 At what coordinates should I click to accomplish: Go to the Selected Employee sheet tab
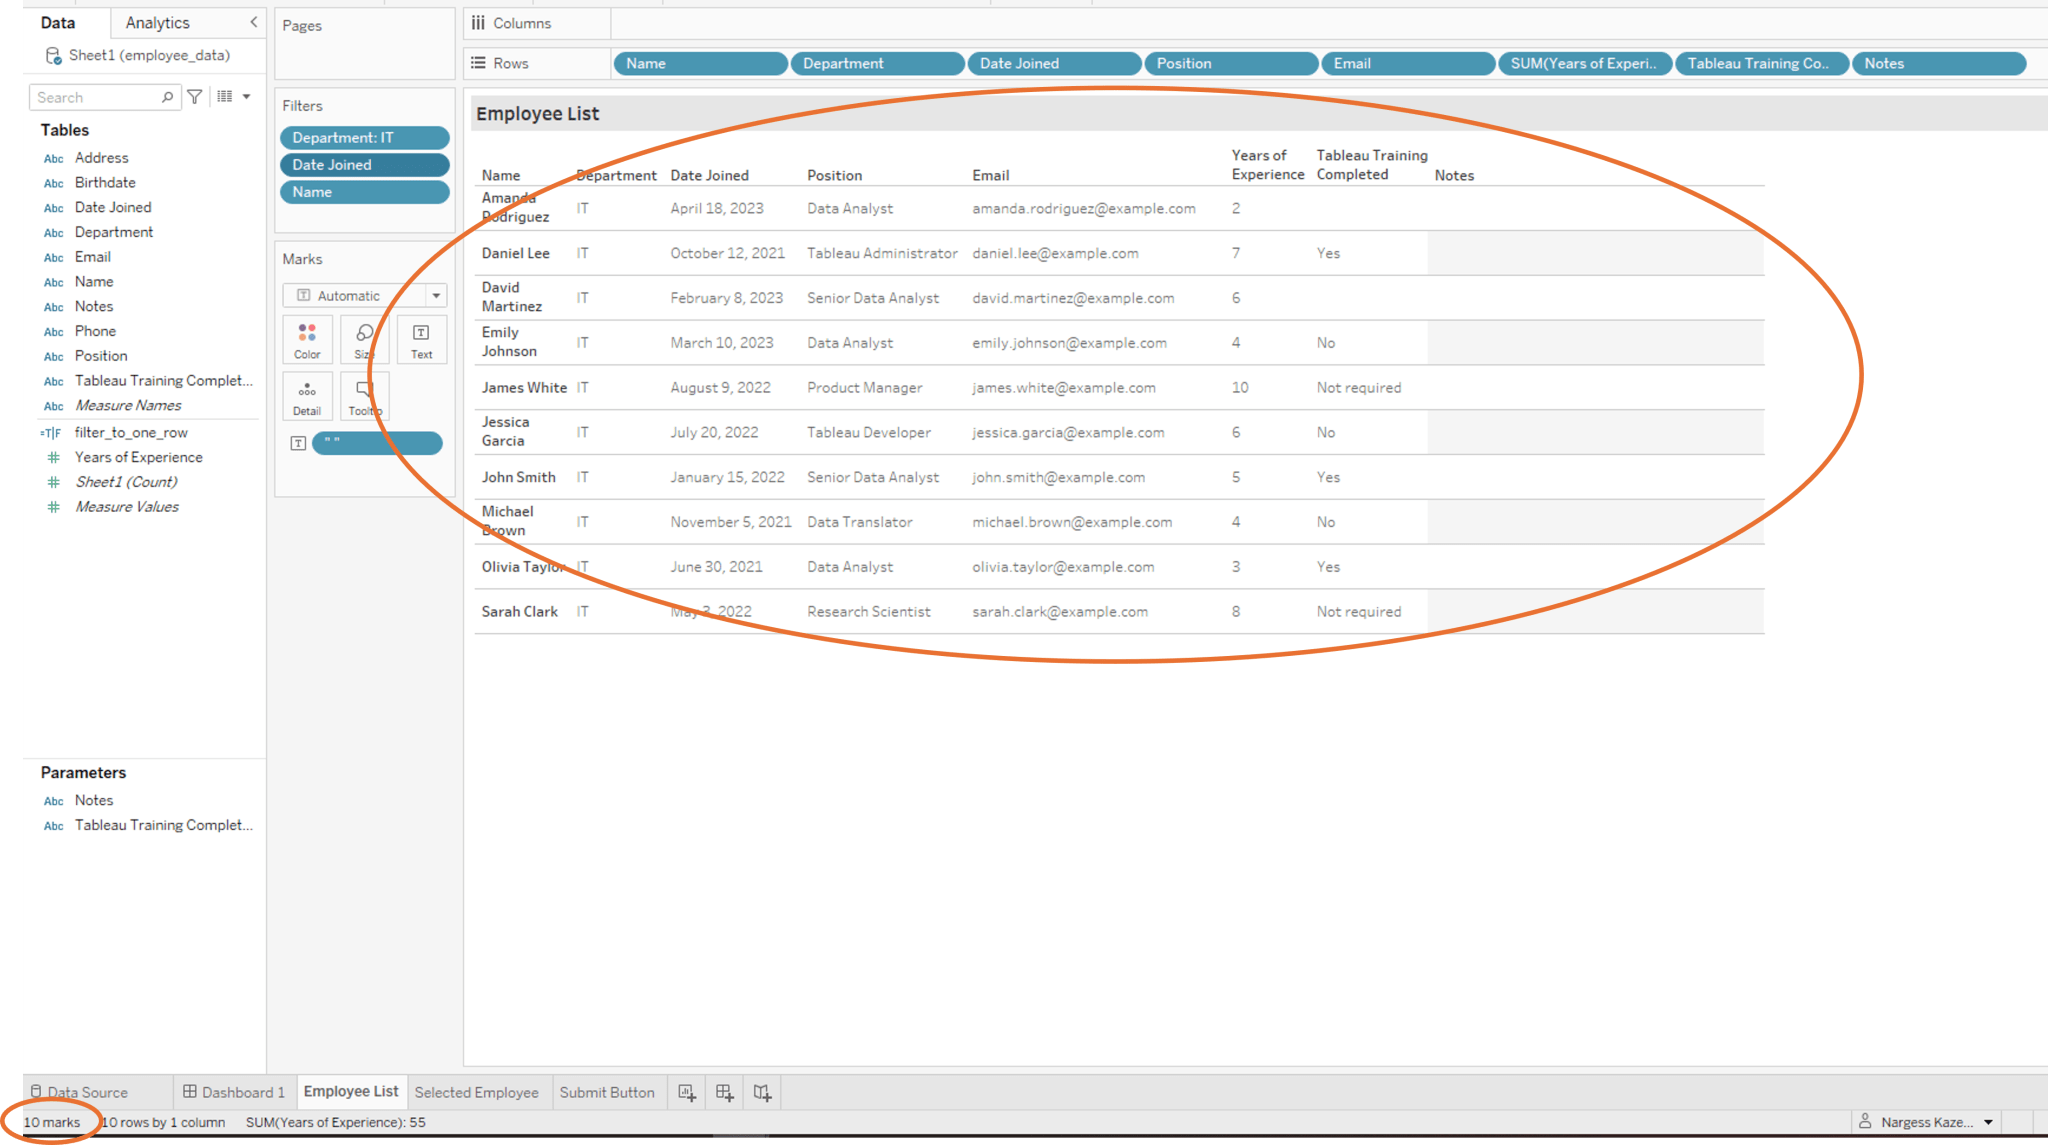[478, 1091]
